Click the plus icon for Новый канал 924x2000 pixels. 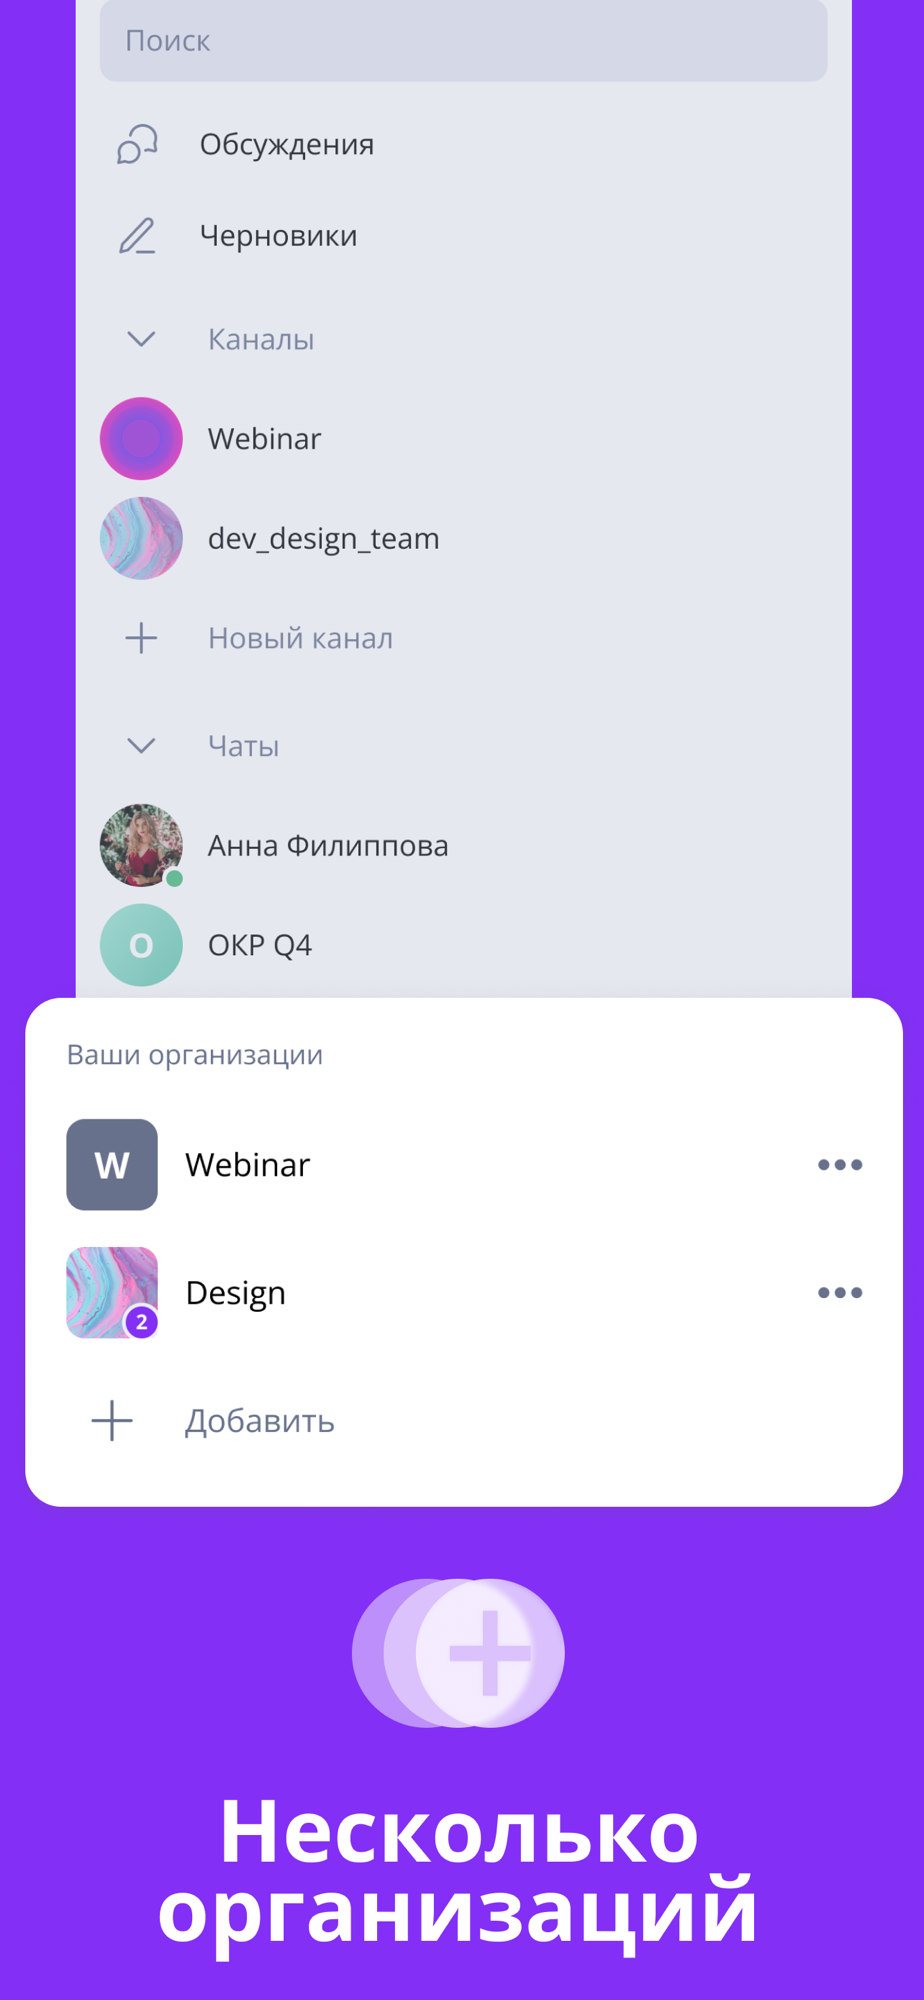click(141, 638)
